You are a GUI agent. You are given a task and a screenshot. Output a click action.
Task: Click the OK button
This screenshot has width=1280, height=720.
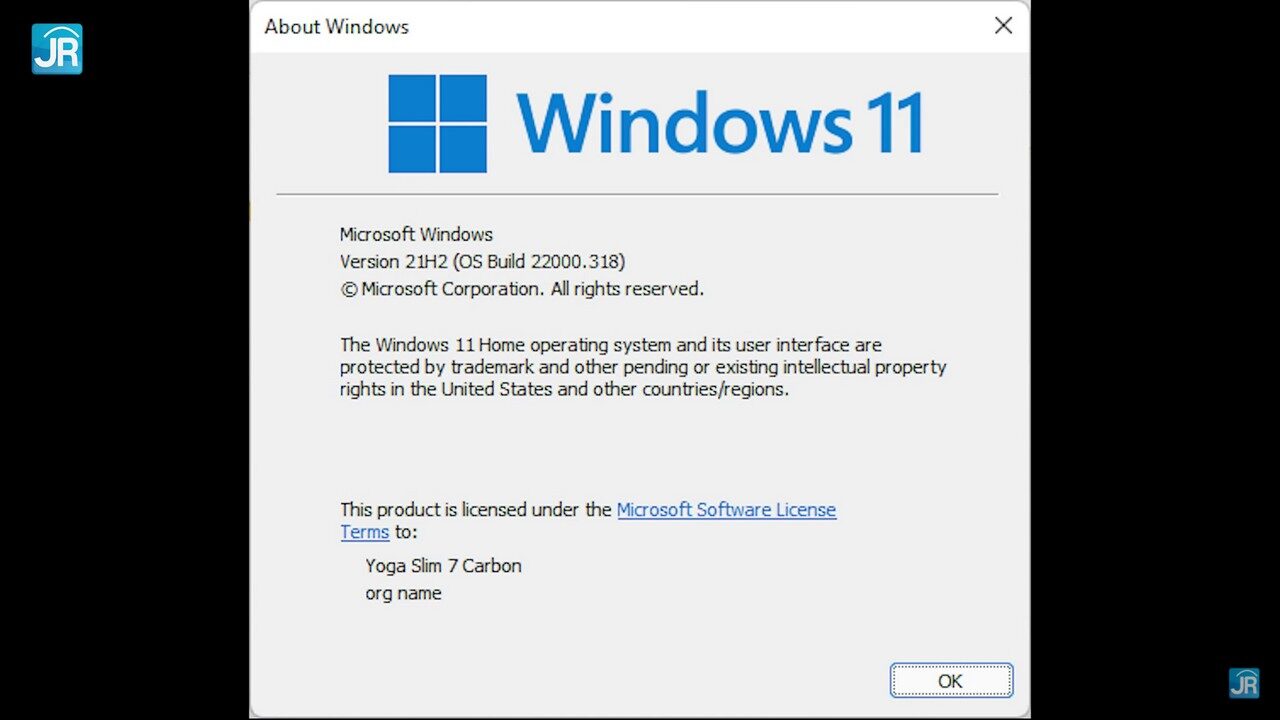coord(951,681)
